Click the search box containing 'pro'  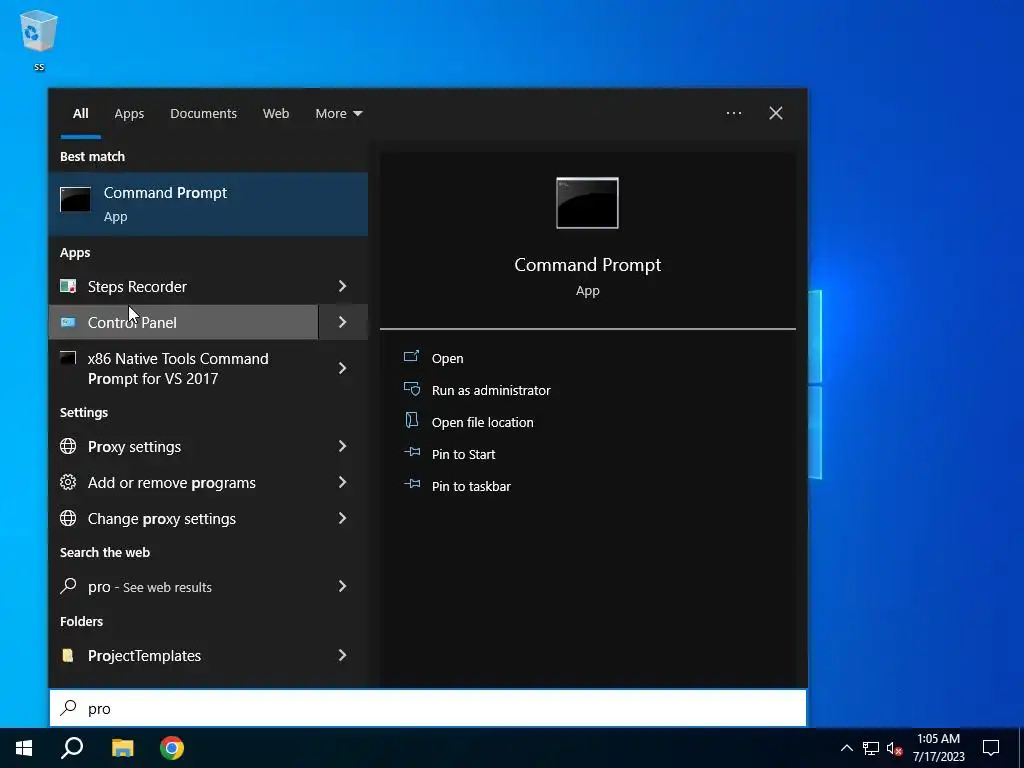428,708
